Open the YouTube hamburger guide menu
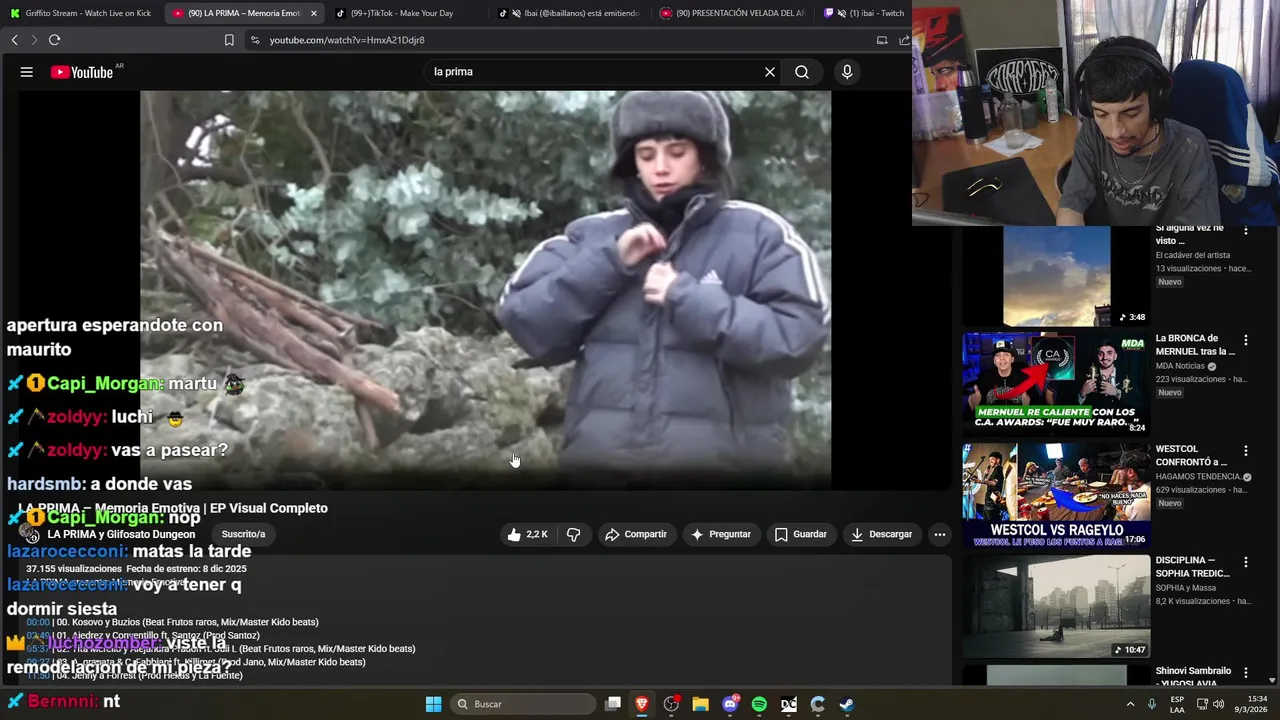The image size is (1280, 720). pos(27,72)
